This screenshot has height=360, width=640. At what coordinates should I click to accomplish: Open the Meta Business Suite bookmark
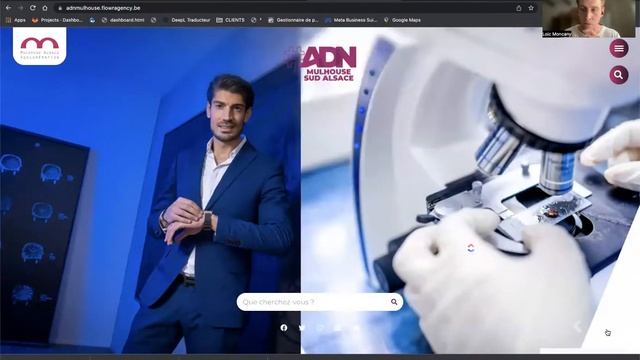(351, 20)
